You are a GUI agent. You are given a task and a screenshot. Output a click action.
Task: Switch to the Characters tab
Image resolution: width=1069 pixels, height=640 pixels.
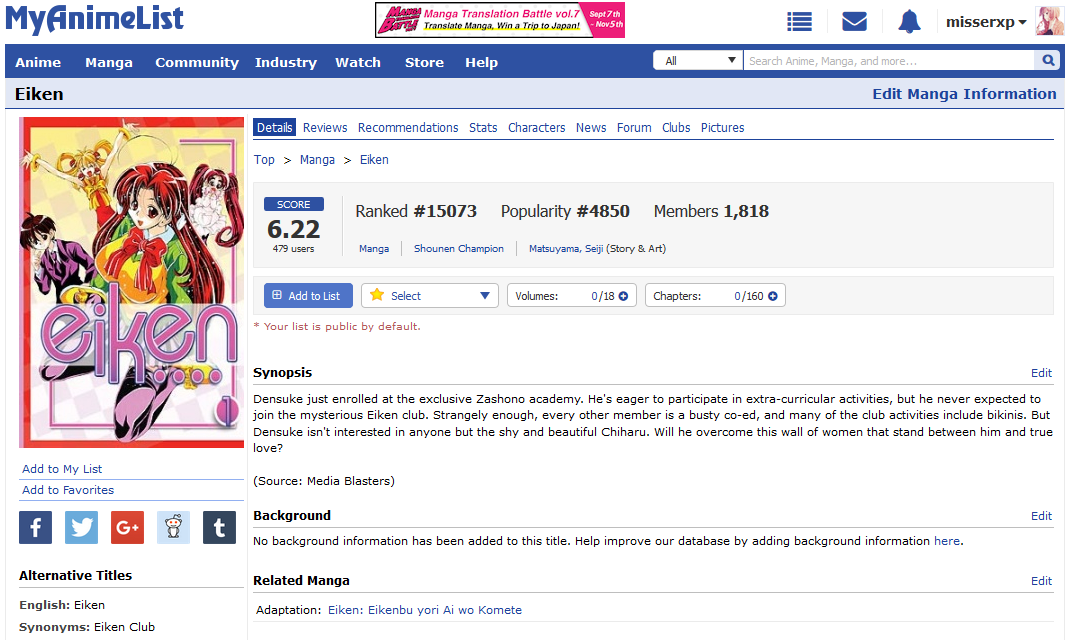[x=537, y=127]
